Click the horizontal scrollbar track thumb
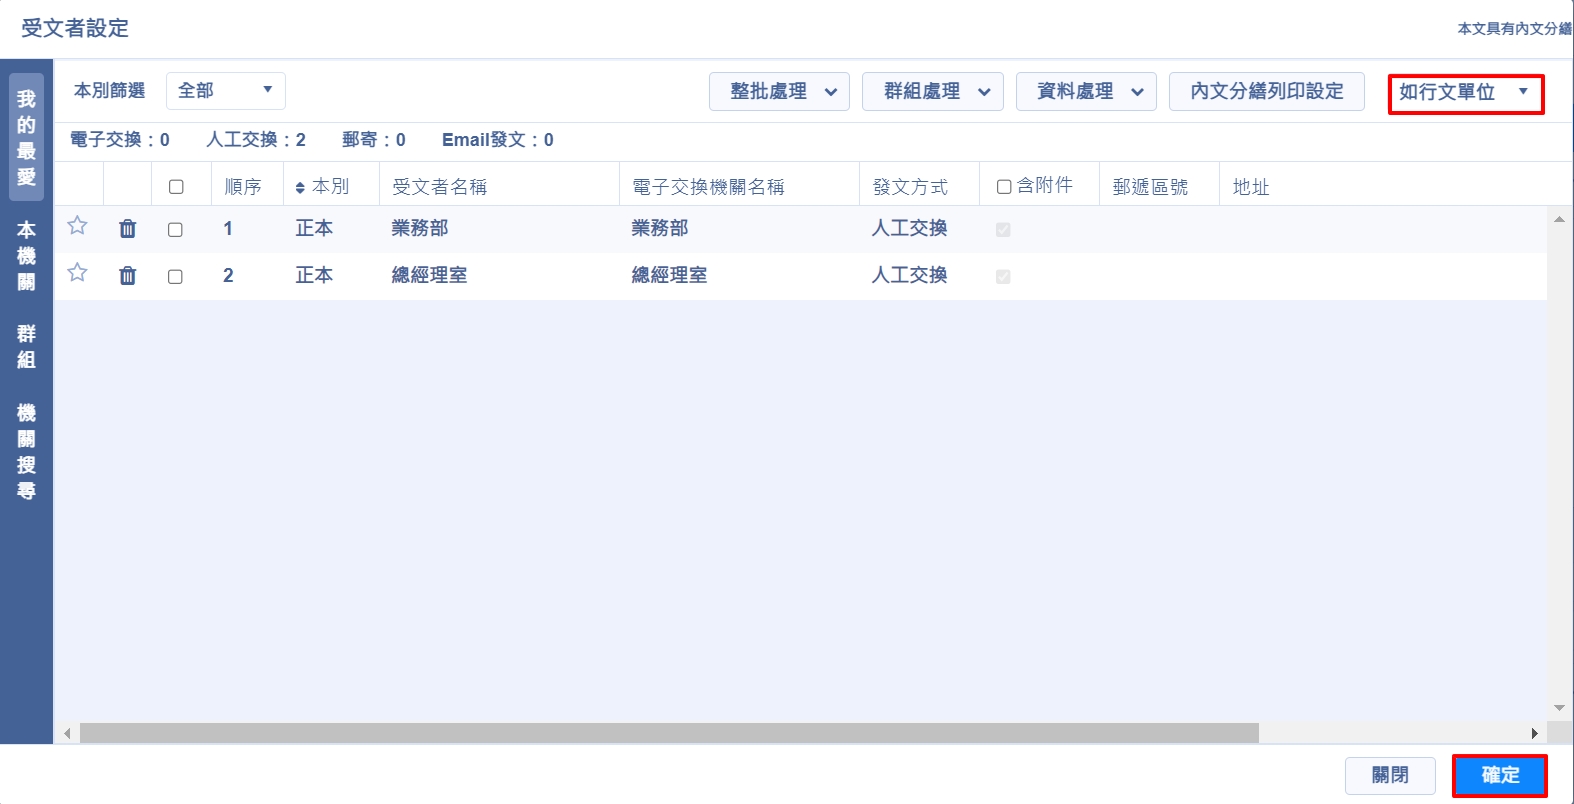The image size is (1574, 804). [x=668, y=733]
